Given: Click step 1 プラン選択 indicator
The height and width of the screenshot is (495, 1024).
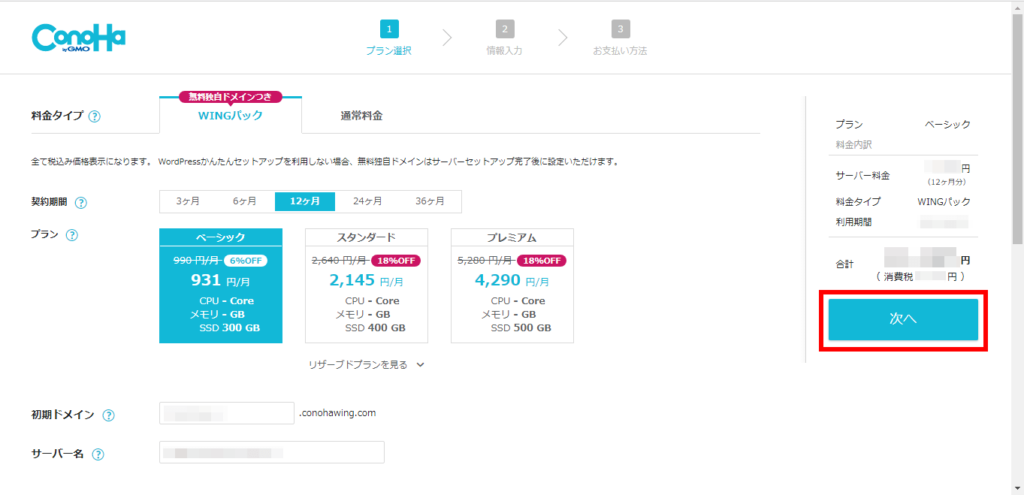Looking at the screenshot, I should (x=389, y=39).
